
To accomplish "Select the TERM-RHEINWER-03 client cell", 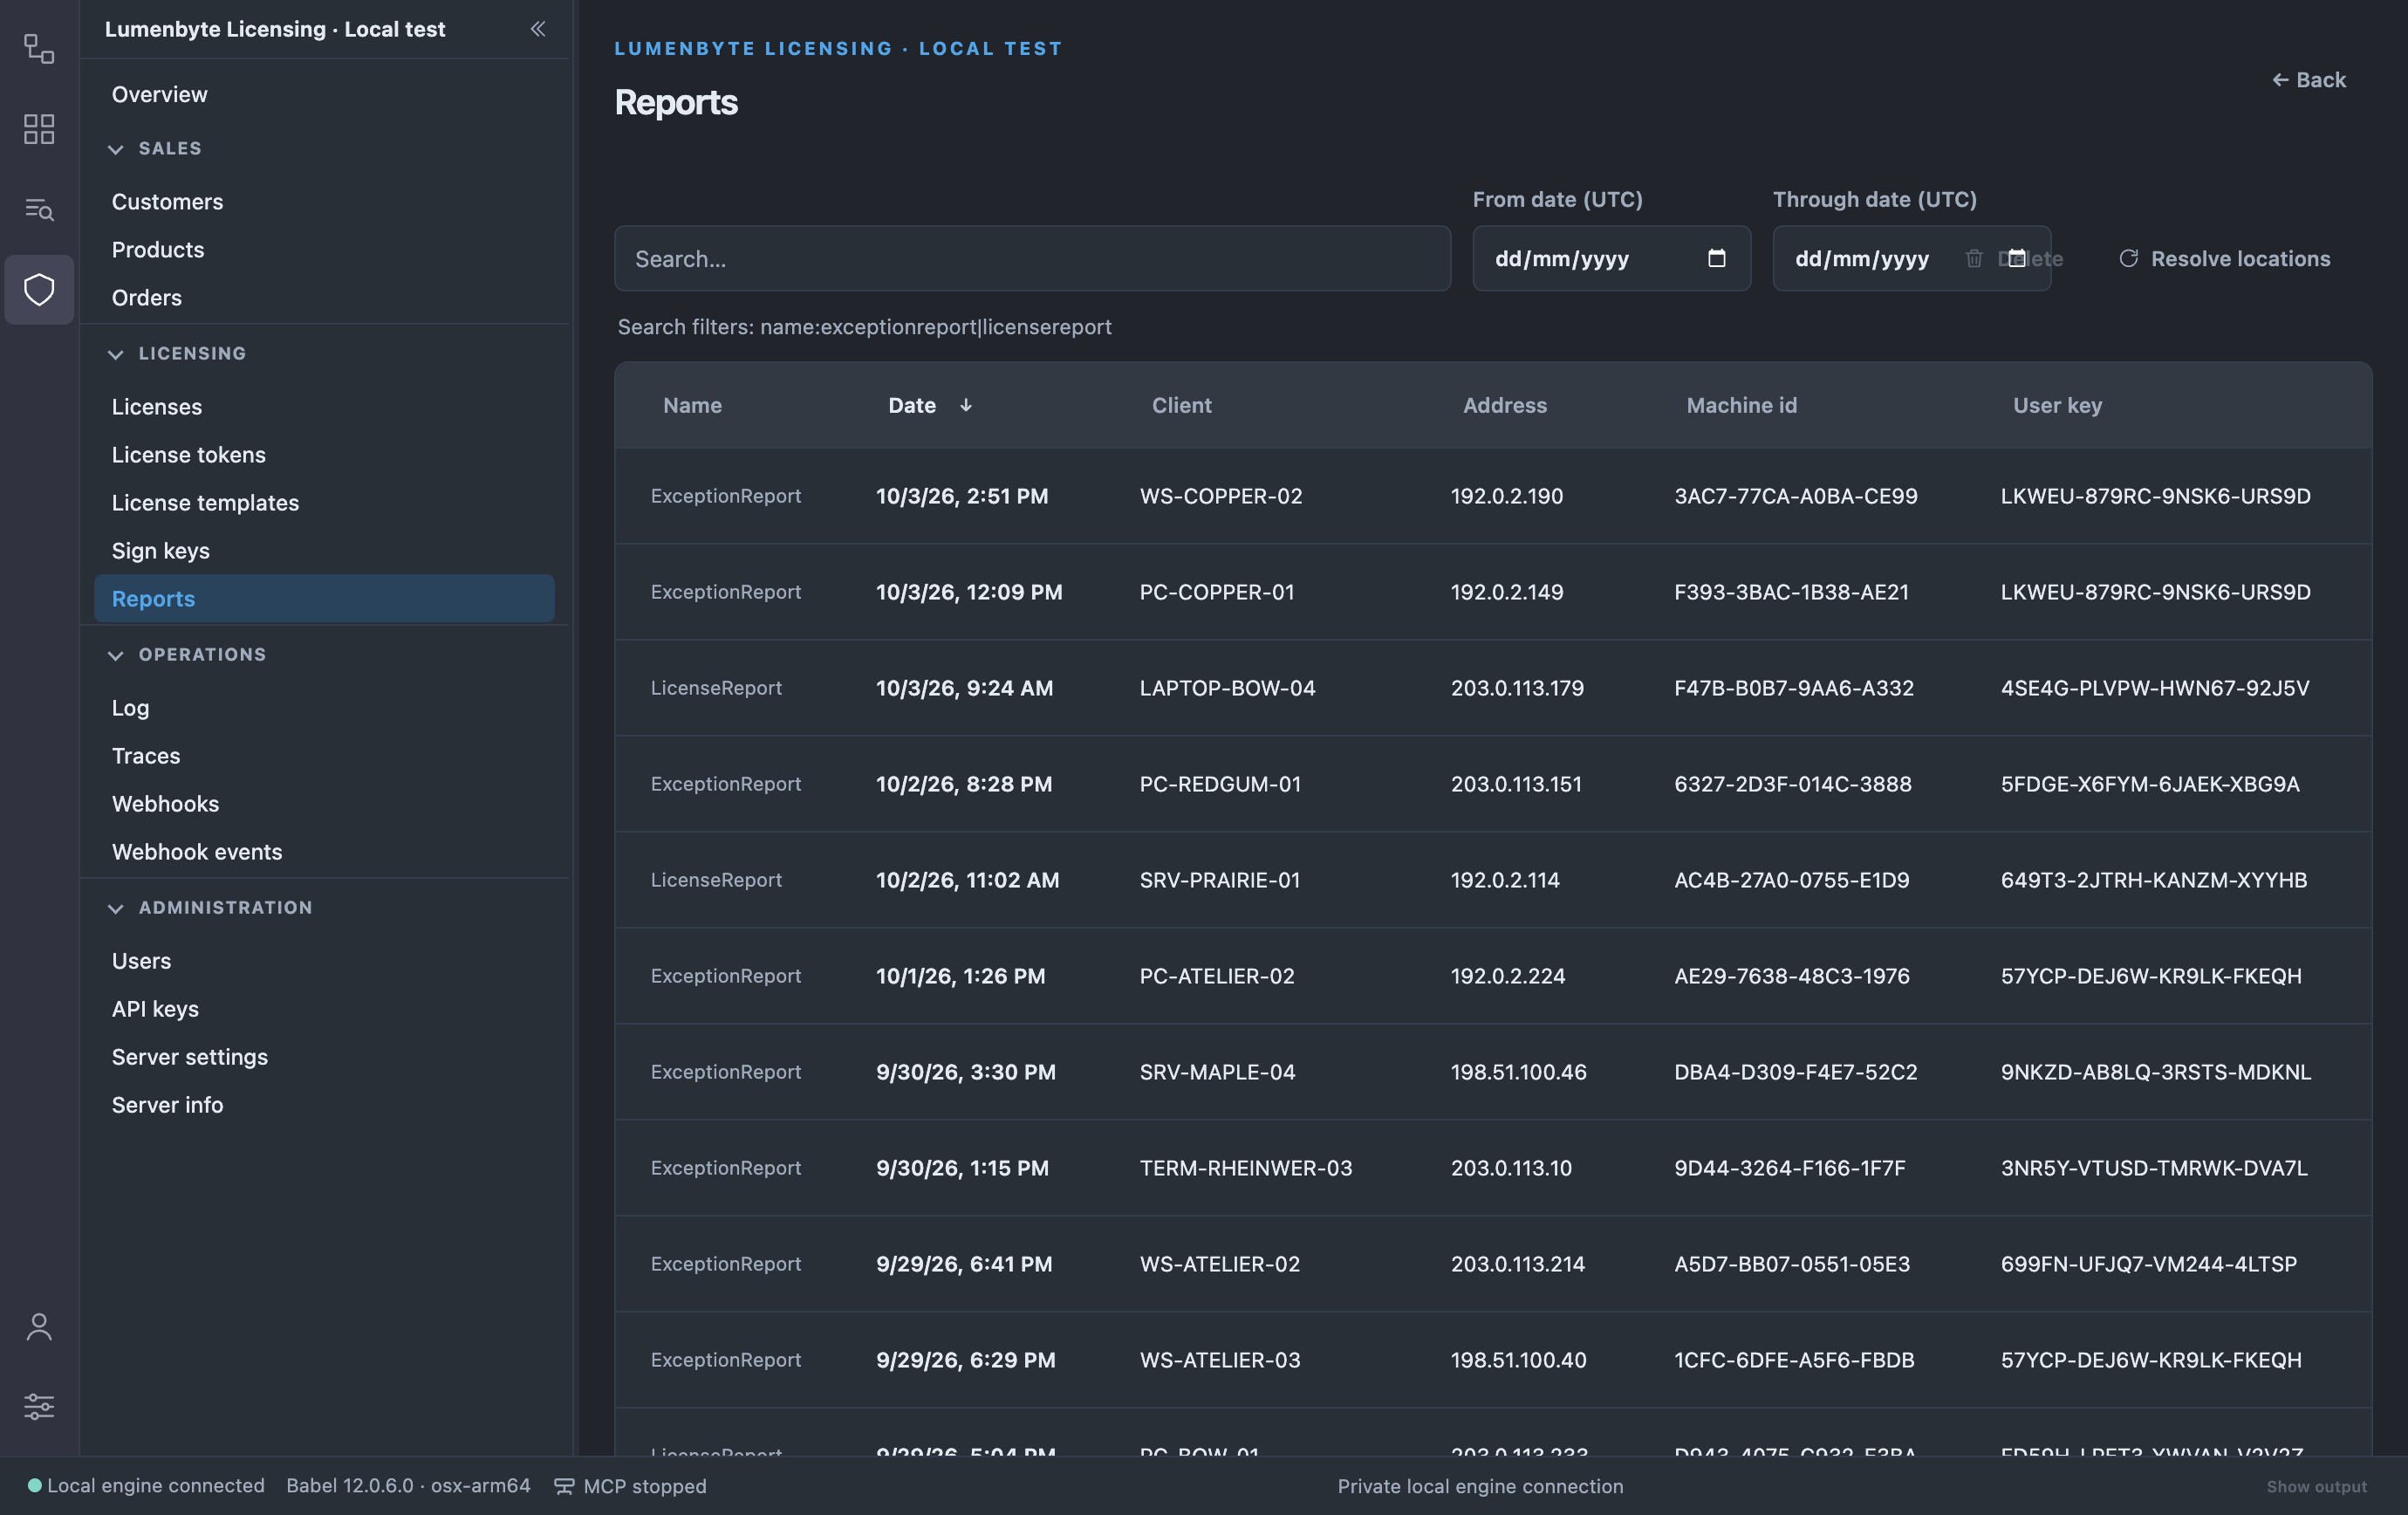I will (1245, 1168).
